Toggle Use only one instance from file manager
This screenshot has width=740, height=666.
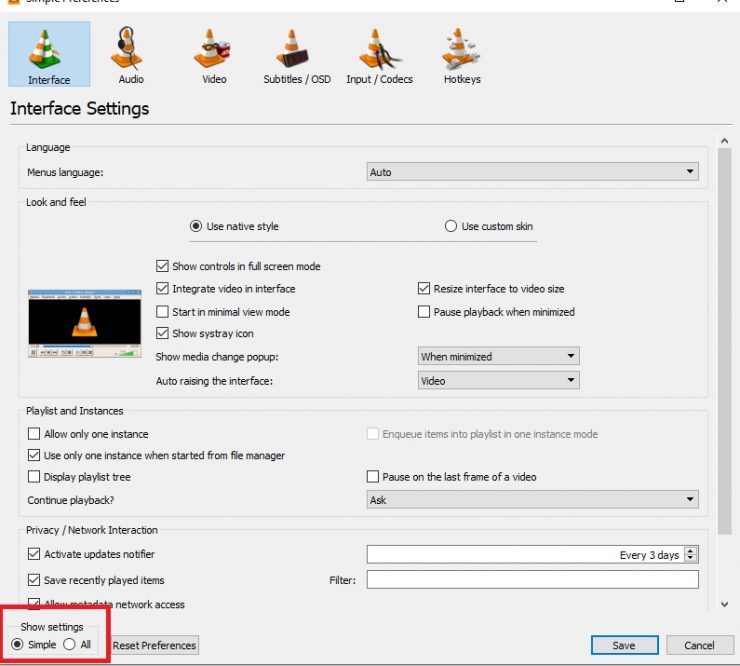(x=156, y=455)
